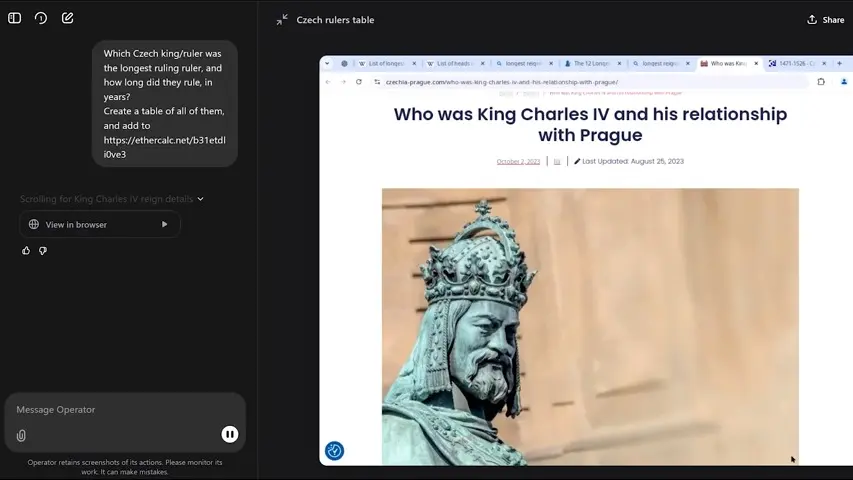Viewport: 853px width, 480px height.
Task: Switch to 'The 12 Longest' tab
Action: (592, 64)
